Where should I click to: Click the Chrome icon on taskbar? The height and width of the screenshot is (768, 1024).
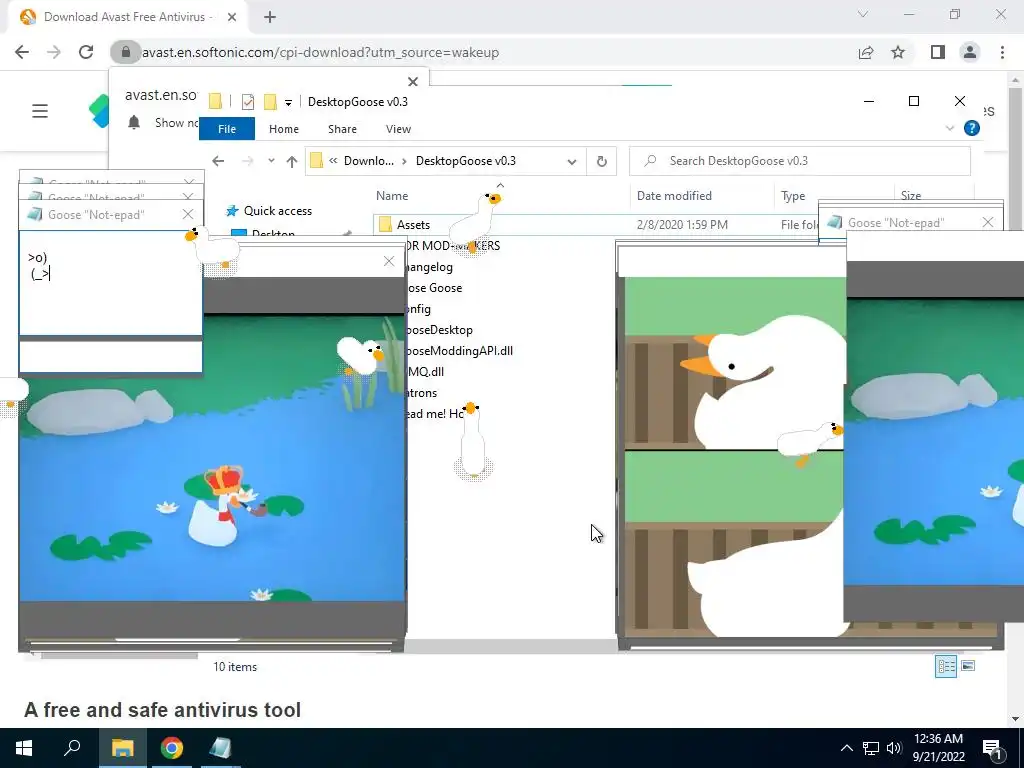172,748
